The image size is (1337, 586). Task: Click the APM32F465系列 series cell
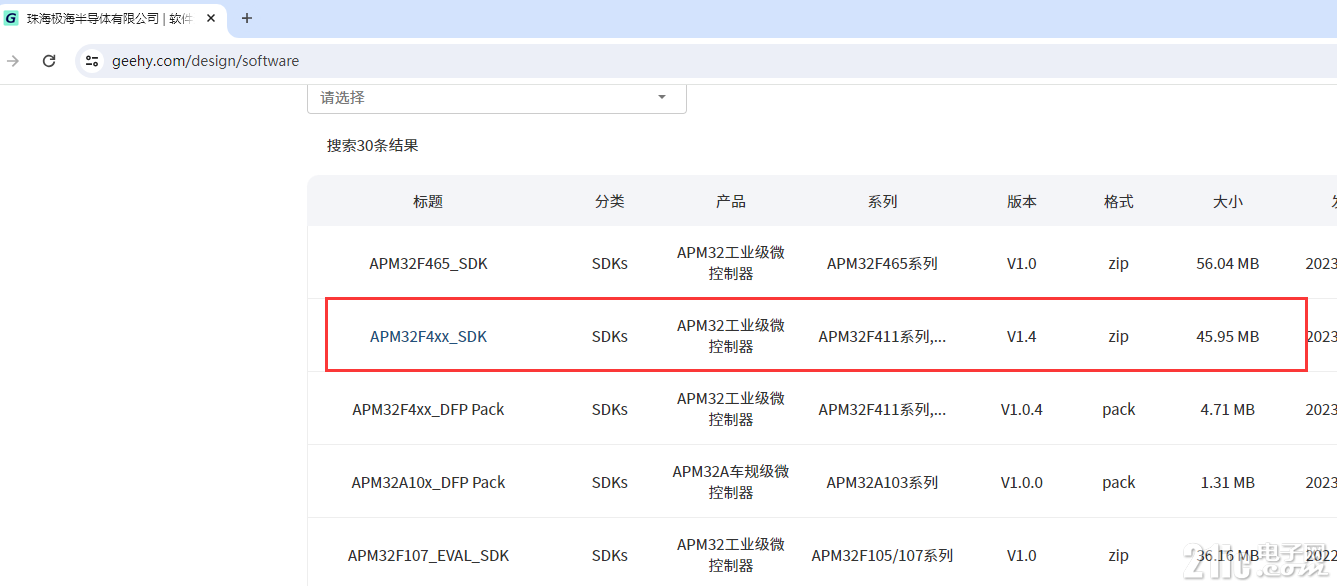click(883, 264)
